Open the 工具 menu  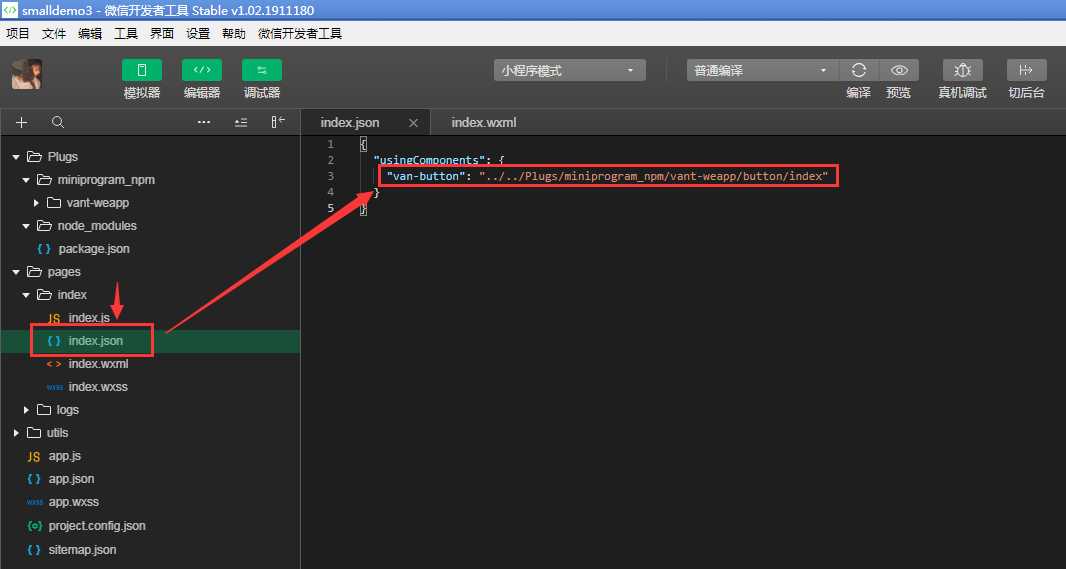click(x=126, y=33)
